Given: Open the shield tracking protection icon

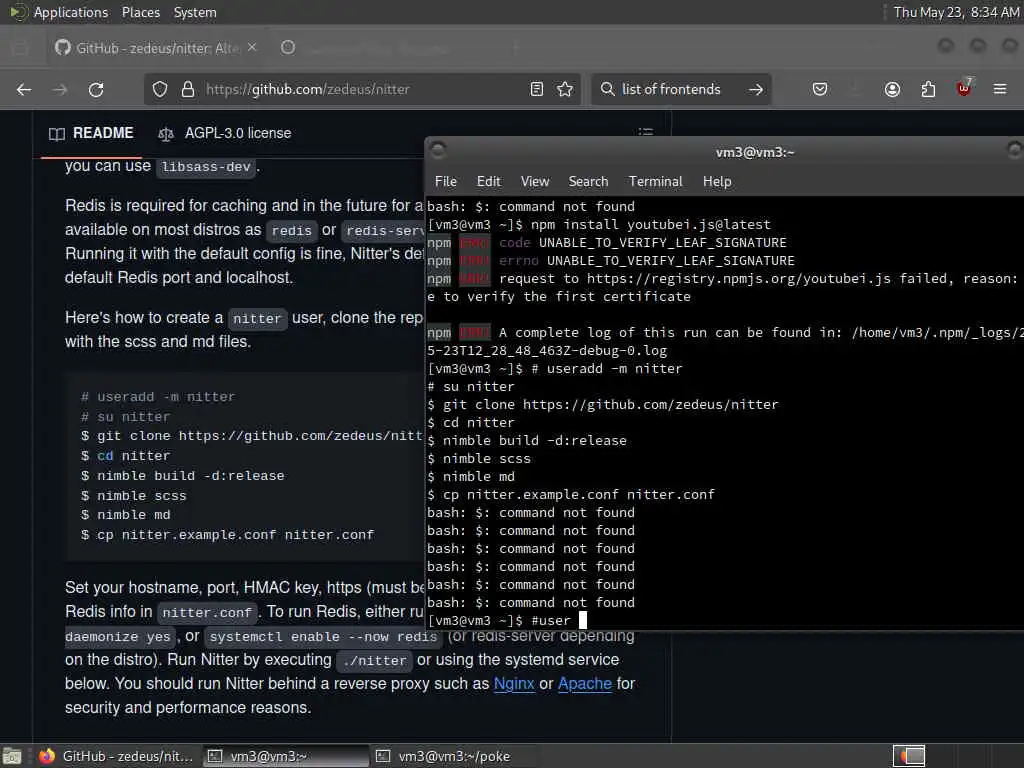Looking at the screenshot, I should coord(160,89).
